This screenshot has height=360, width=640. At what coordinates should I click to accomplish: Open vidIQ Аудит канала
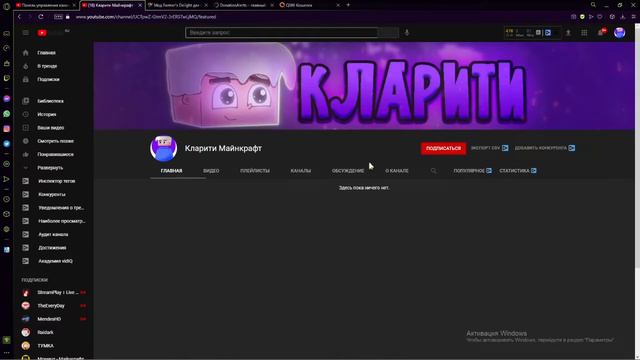click(53, 234)
